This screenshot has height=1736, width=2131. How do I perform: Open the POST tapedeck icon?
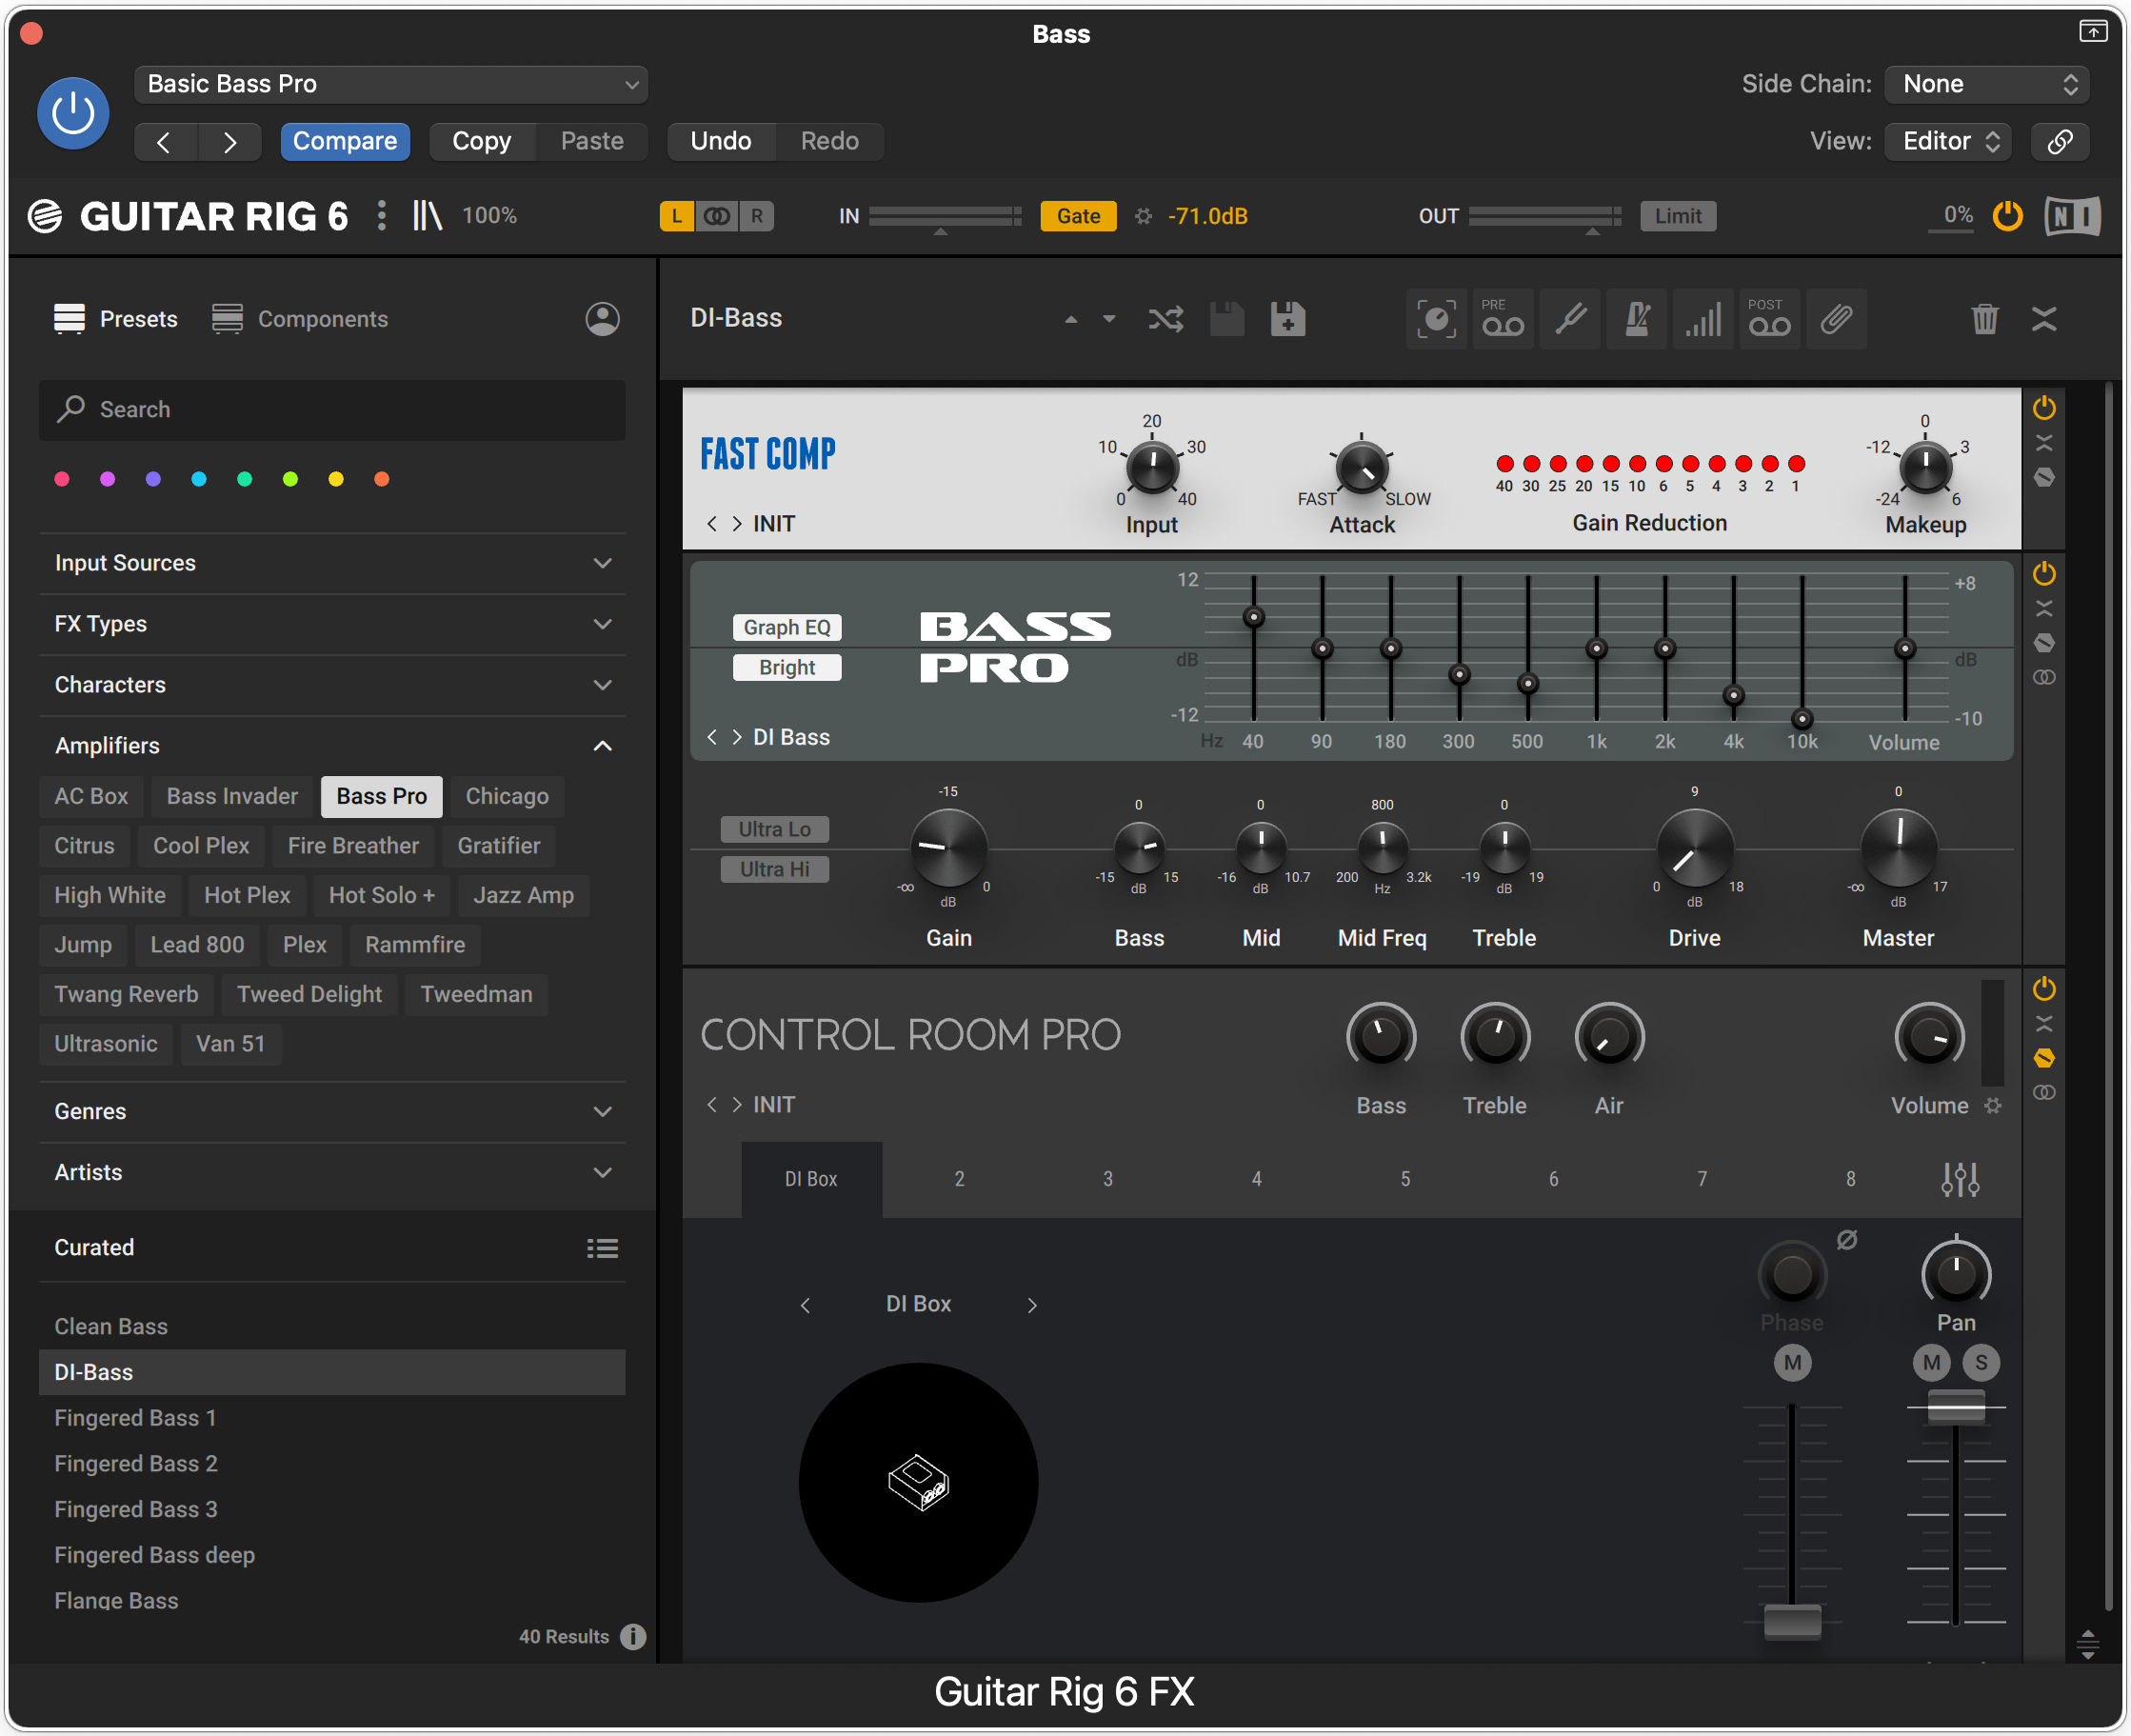pos(1769,319)
